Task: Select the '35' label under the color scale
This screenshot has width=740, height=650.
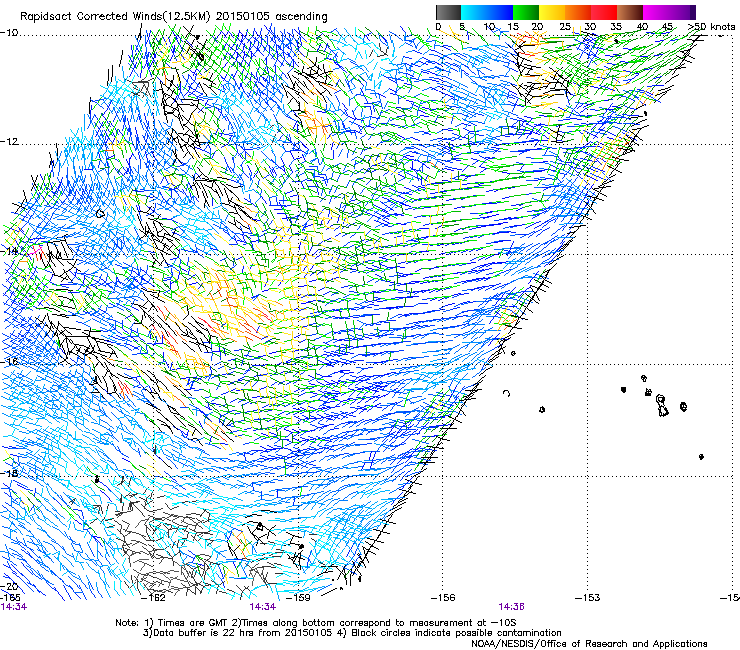Action: click(x=616, y=27)
